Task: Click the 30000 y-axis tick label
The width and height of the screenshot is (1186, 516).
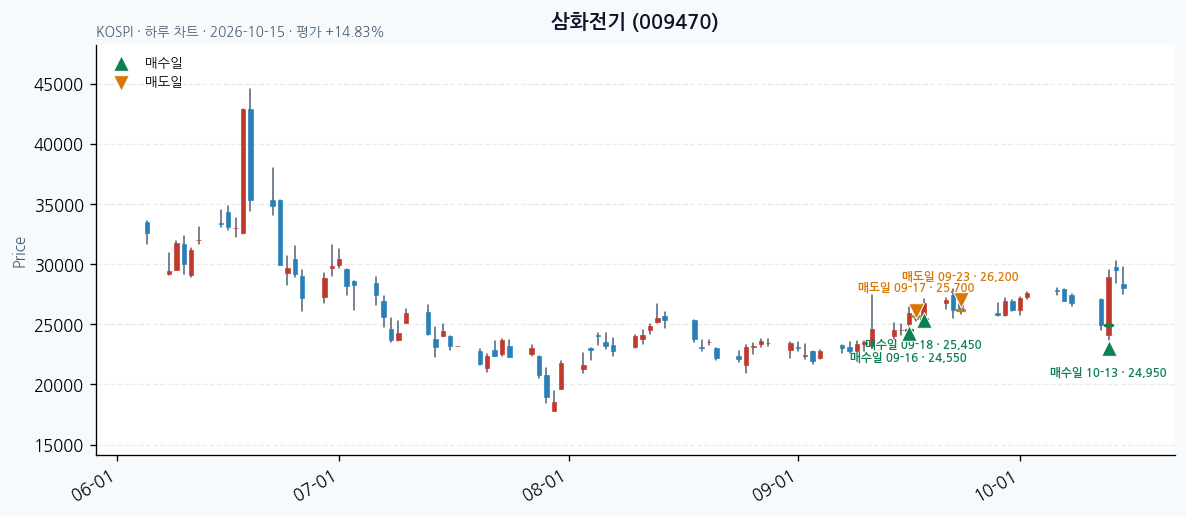Action: coord(58,265)
